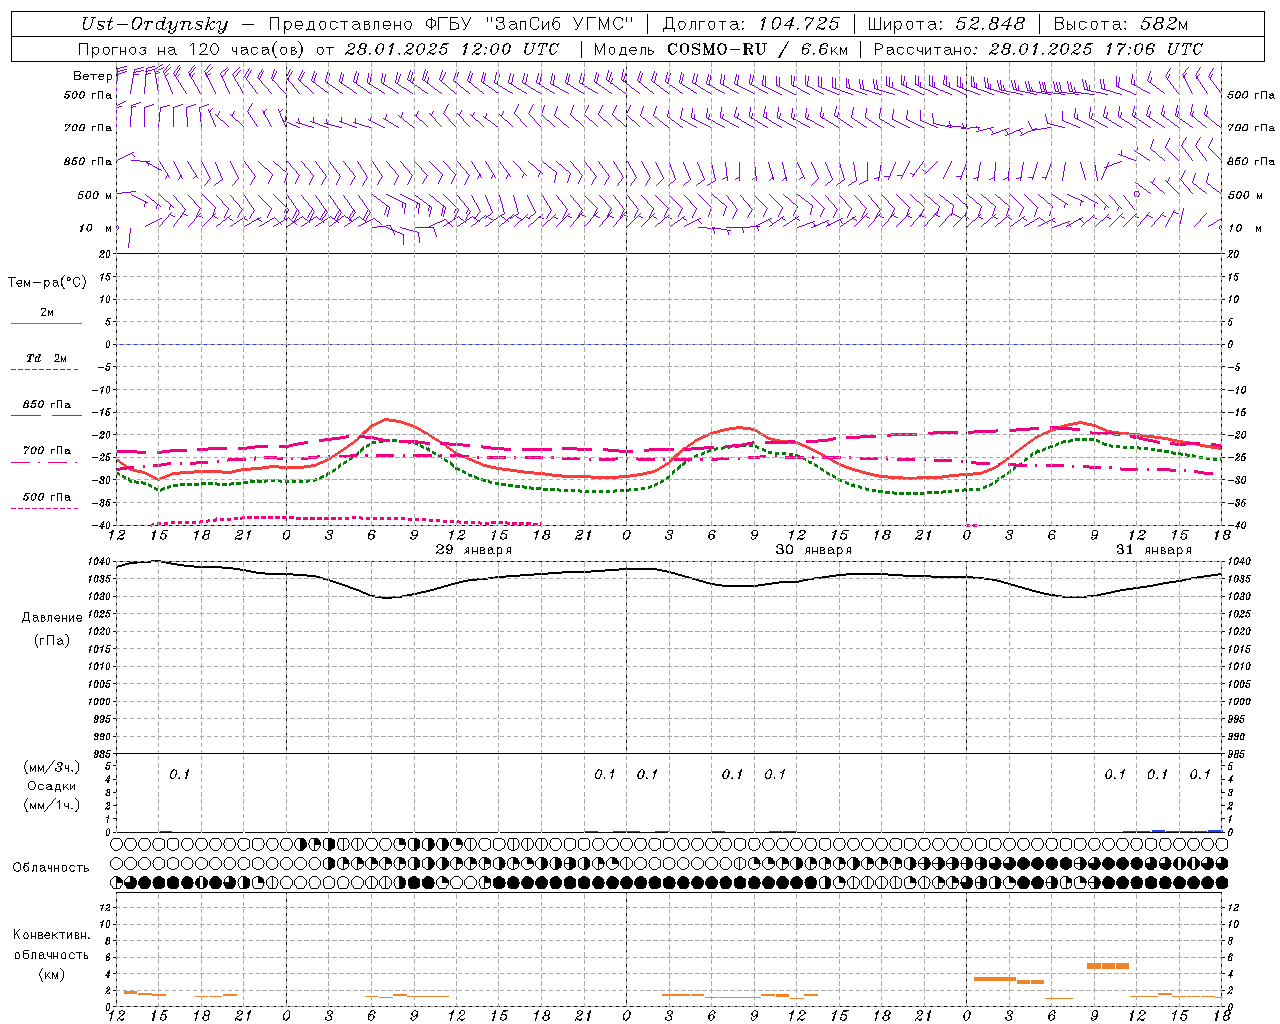Click the Давление panel label
Image resolution: width=1280 pixels, height=1024 pixels.
(x=52, y=618)
